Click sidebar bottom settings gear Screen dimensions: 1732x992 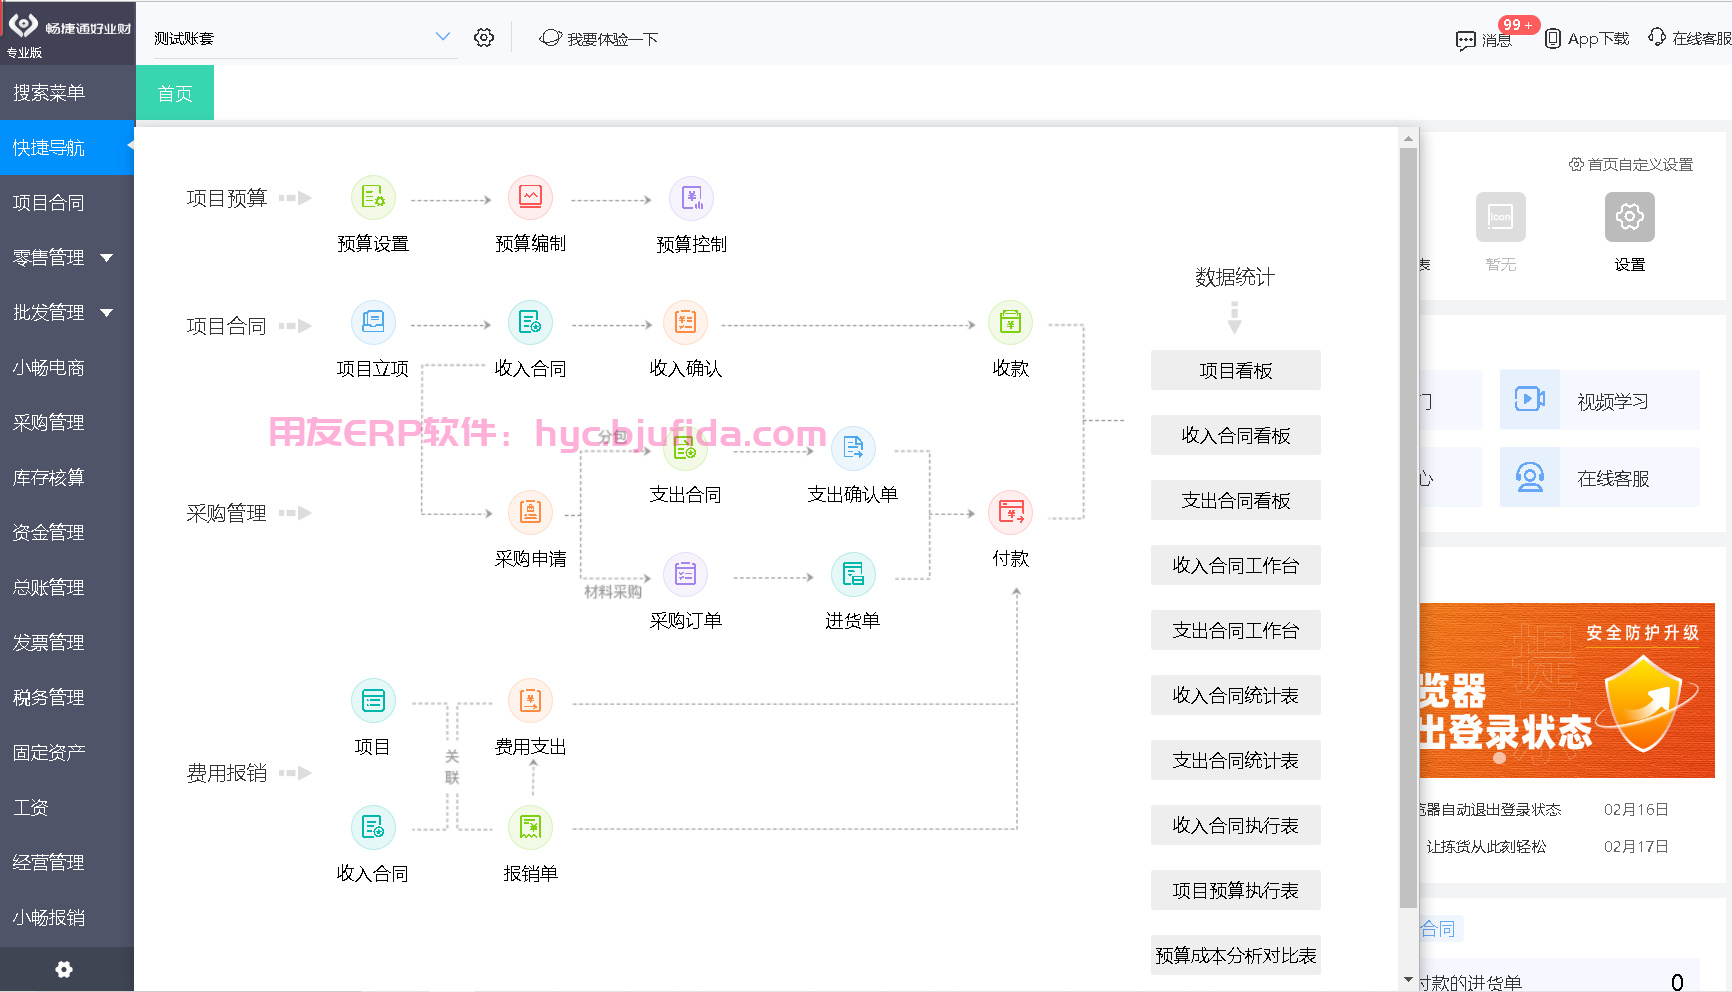click(x=64, y=969)
